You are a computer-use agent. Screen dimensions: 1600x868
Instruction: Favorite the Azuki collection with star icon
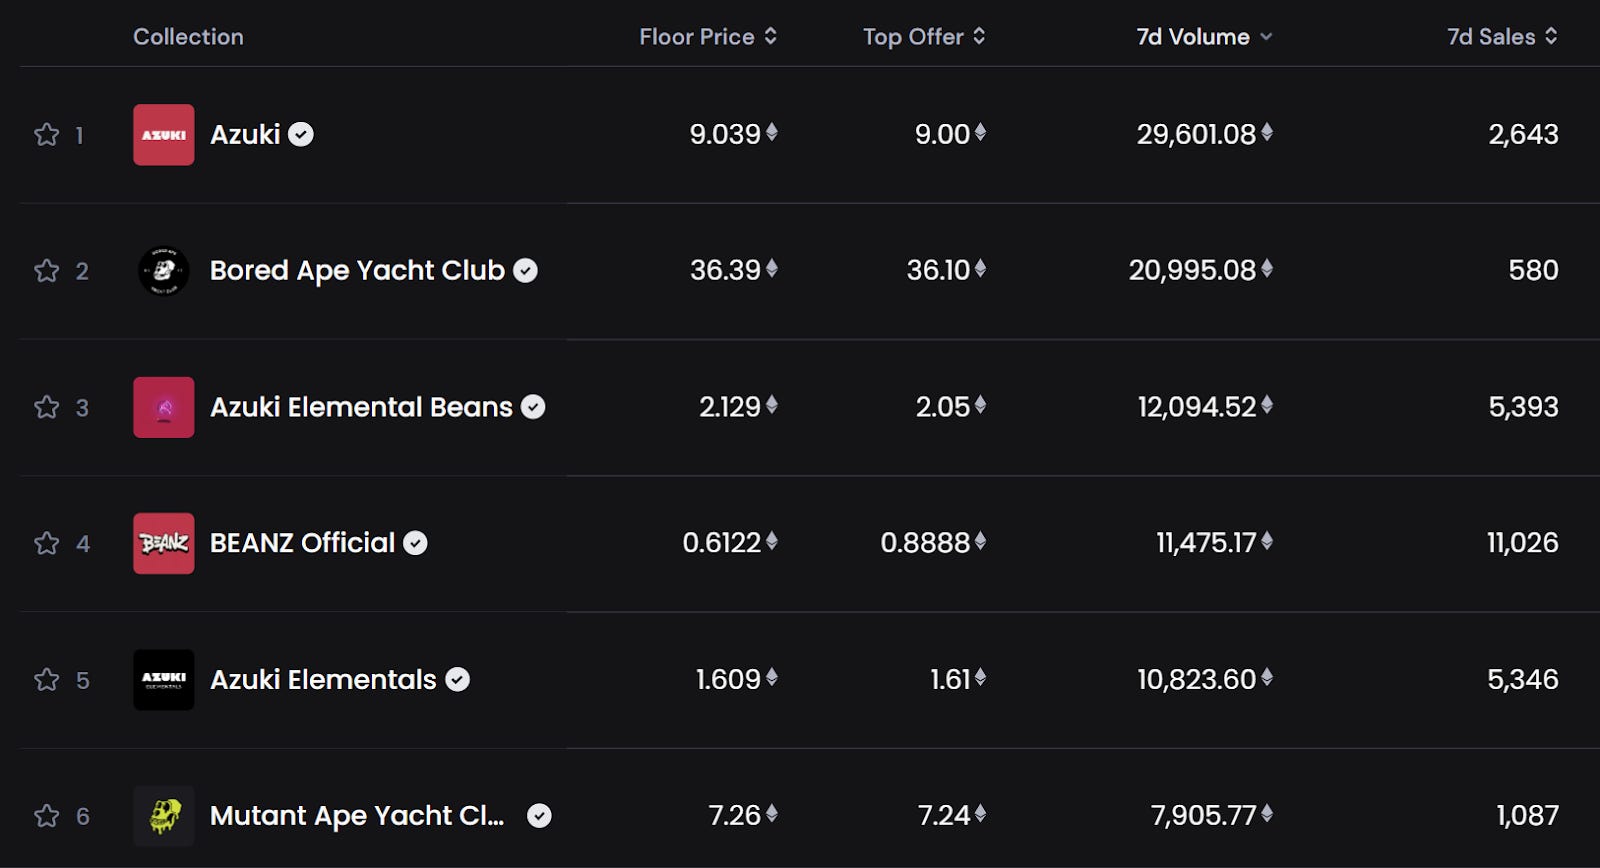pyautogui.click(x=46, y=135)
